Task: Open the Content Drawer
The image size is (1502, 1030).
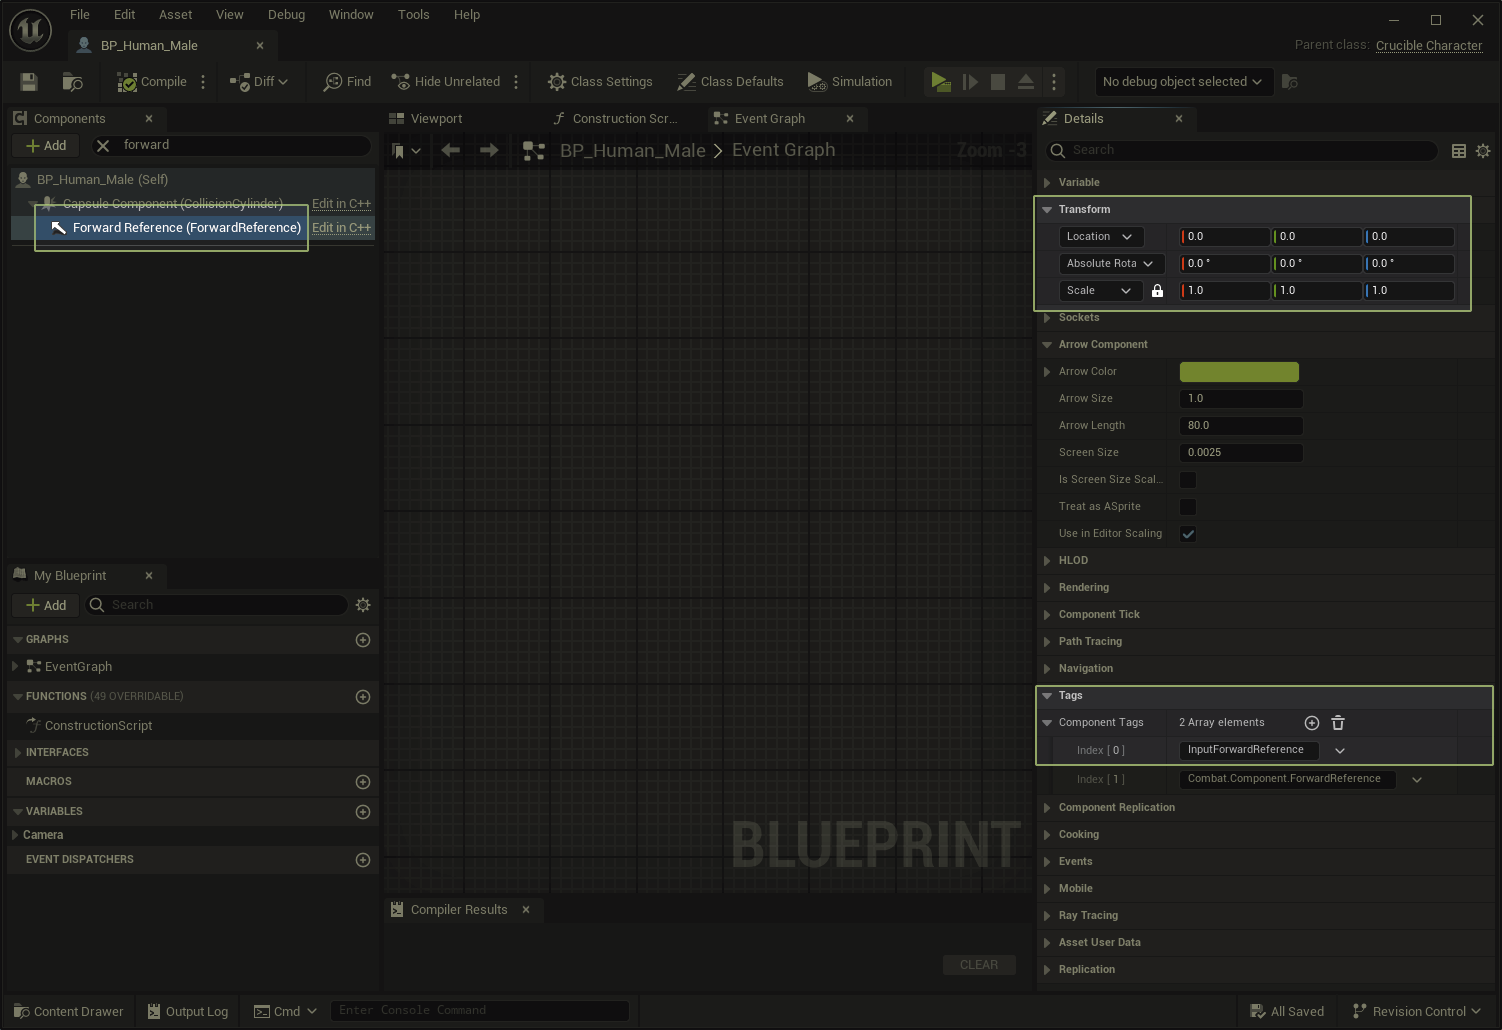Action: pos(69,1012)
